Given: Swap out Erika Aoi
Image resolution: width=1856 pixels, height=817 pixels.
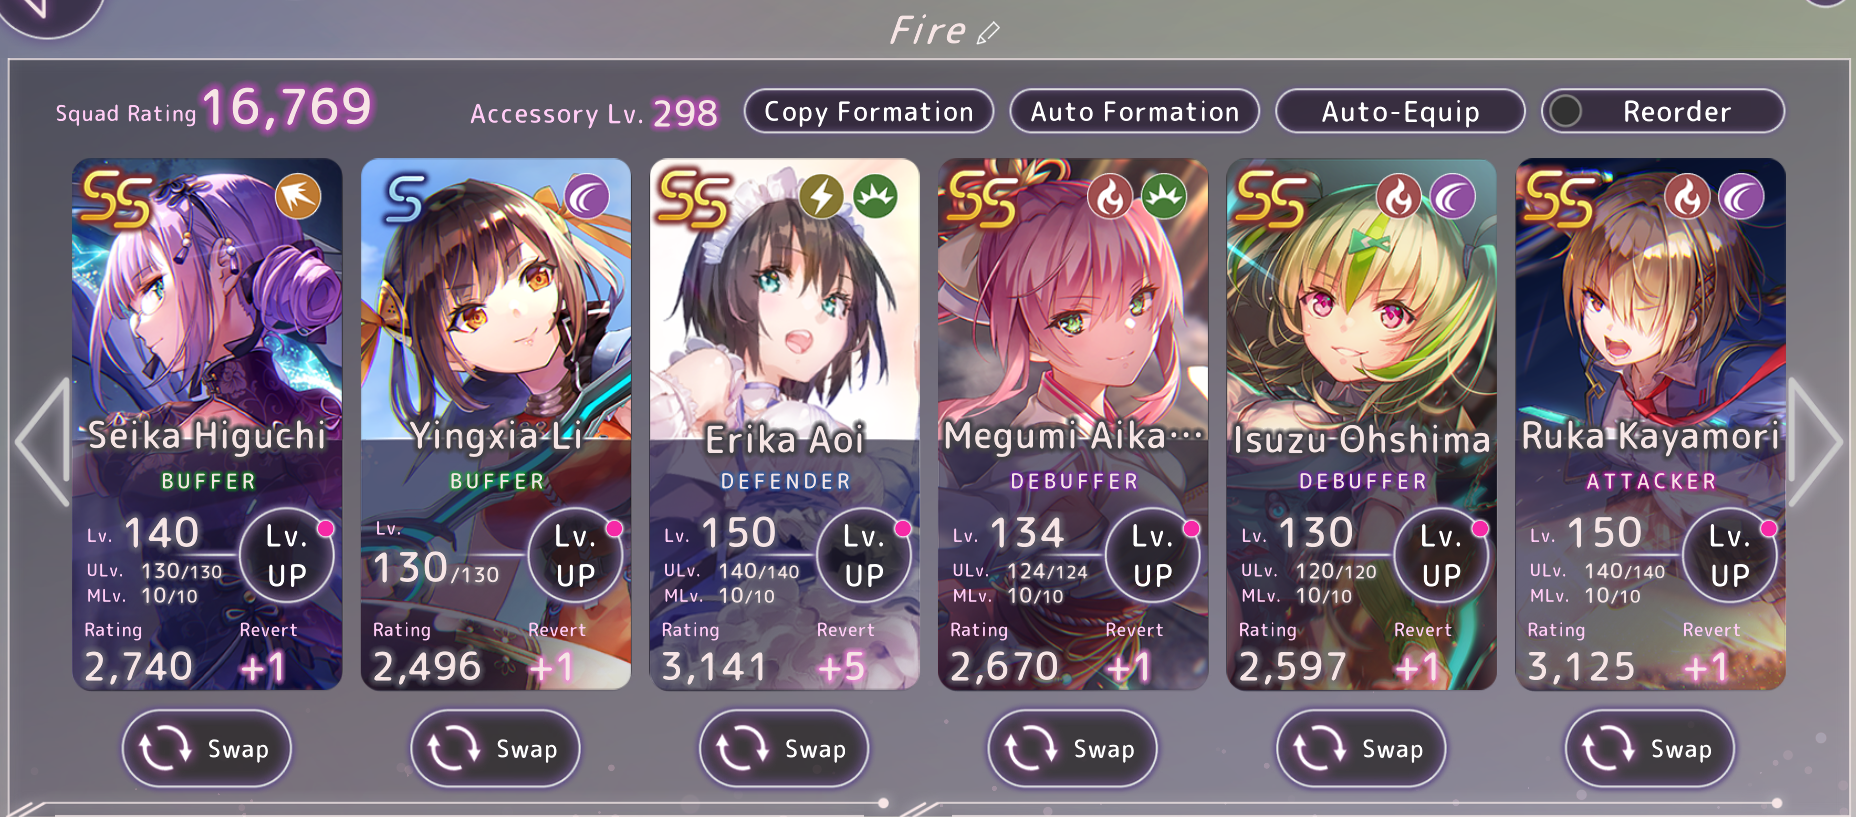Looking at the screenshot, I should [x=784, y=748].
